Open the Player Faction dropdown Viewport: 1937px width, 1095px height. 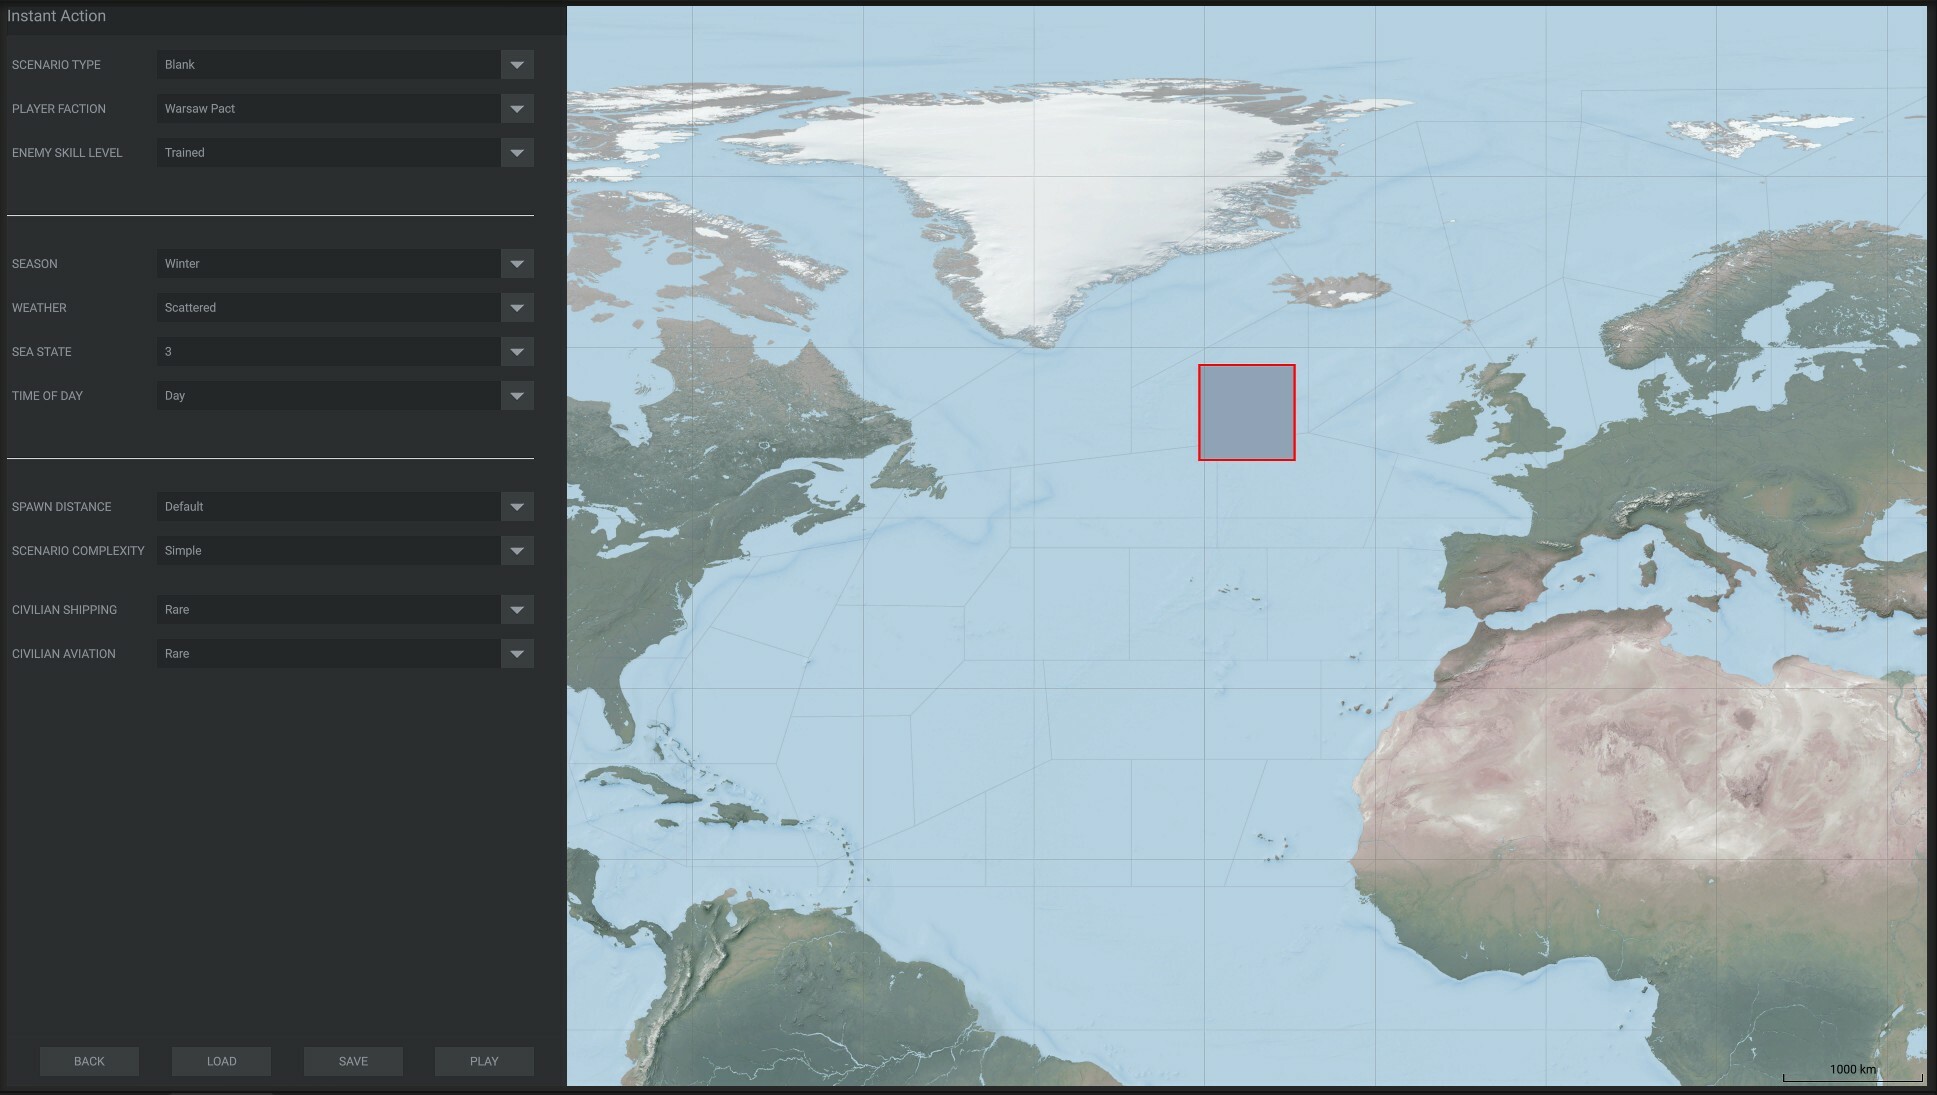[x=345, y=108]
